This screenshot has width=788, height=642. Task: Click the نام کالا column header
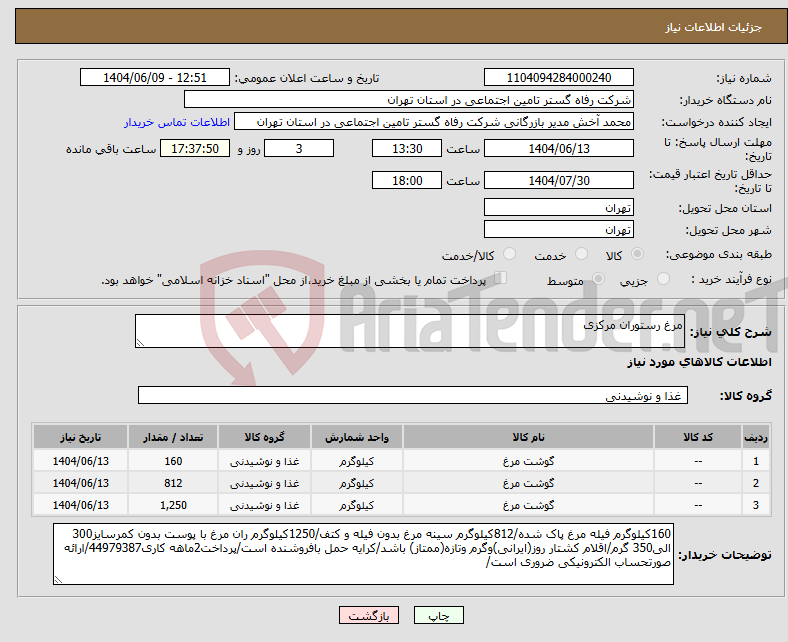tap(528, 437)
